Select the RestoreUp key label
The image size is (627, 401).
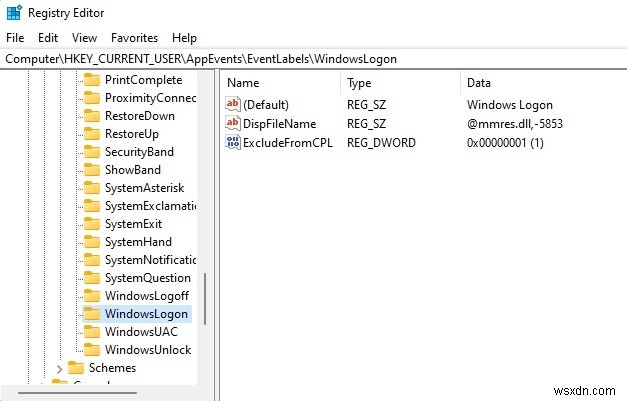[132, 134]
